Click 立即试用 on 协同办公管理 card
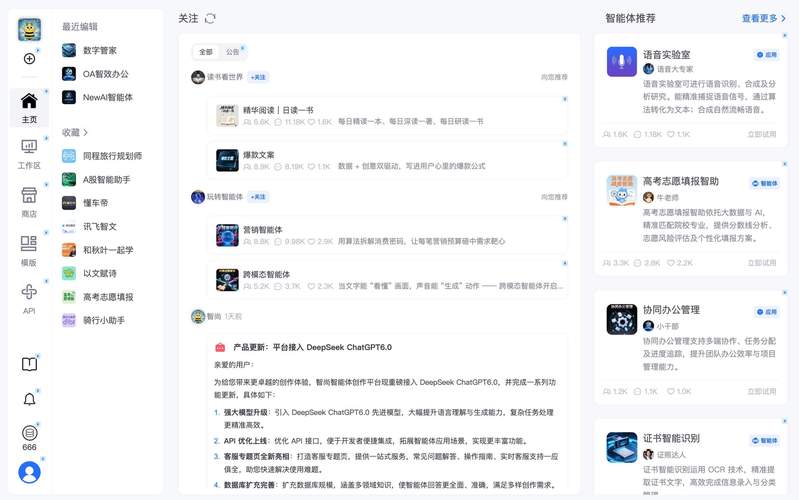This screenshot has height=500, width=799. [x=762, y=391]
